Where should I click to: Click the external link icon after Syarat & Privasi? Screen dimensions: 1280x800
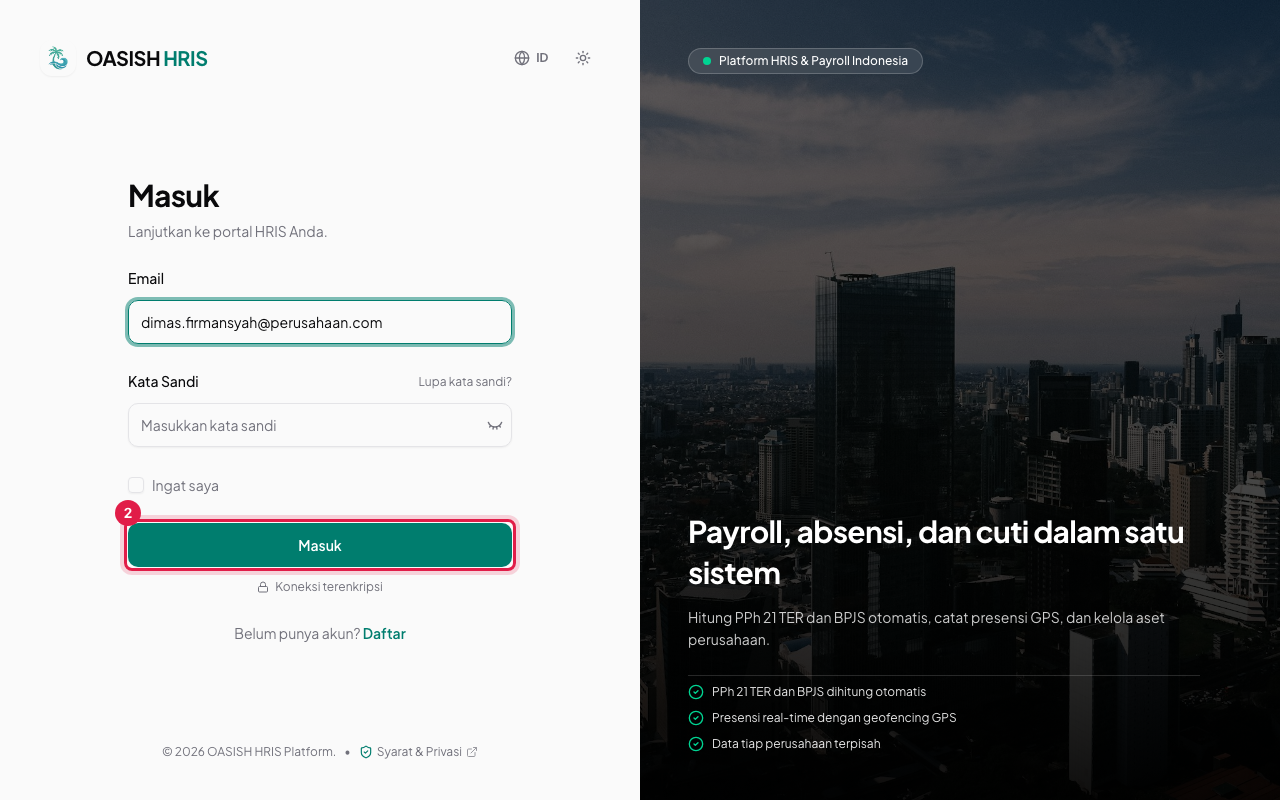472,752
